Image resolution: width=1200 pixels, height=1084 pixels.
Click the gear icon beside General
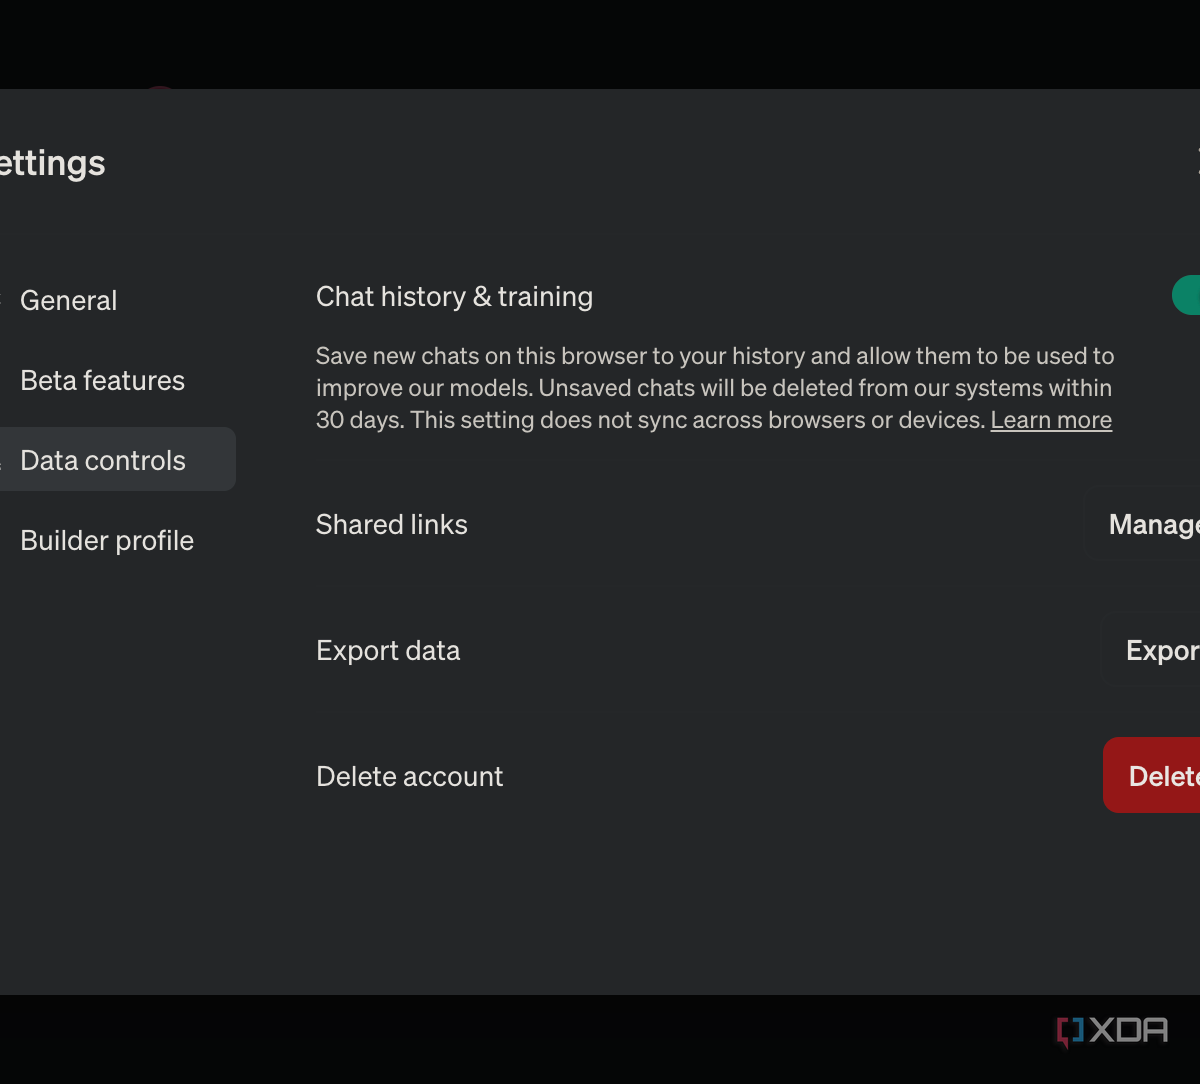(2, 300)
